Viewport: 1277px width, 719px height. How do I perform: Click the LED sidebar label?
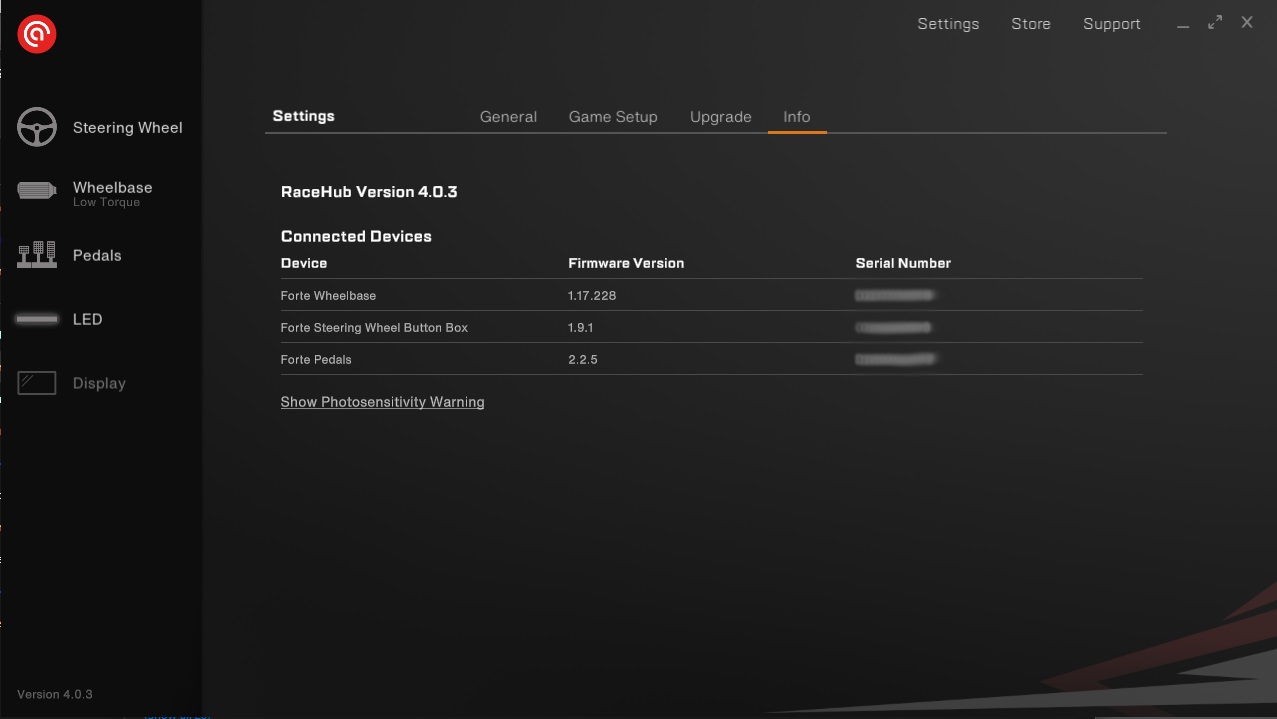pyautogui.click(x=88, y=319)
